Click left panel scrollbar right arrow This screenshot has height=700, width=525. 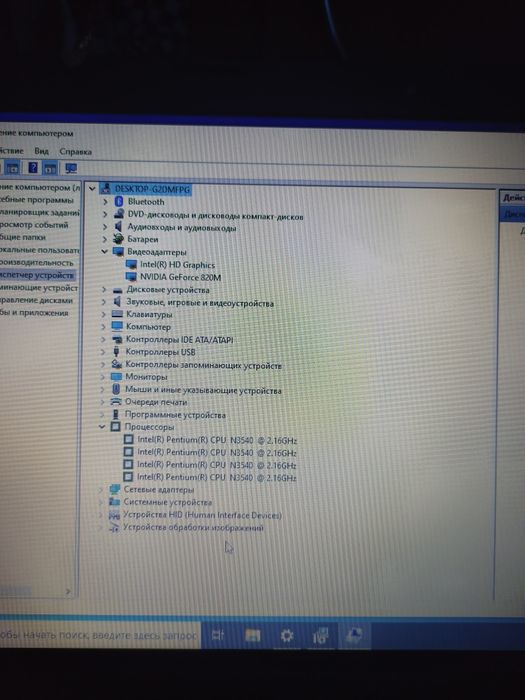[68, 591]
